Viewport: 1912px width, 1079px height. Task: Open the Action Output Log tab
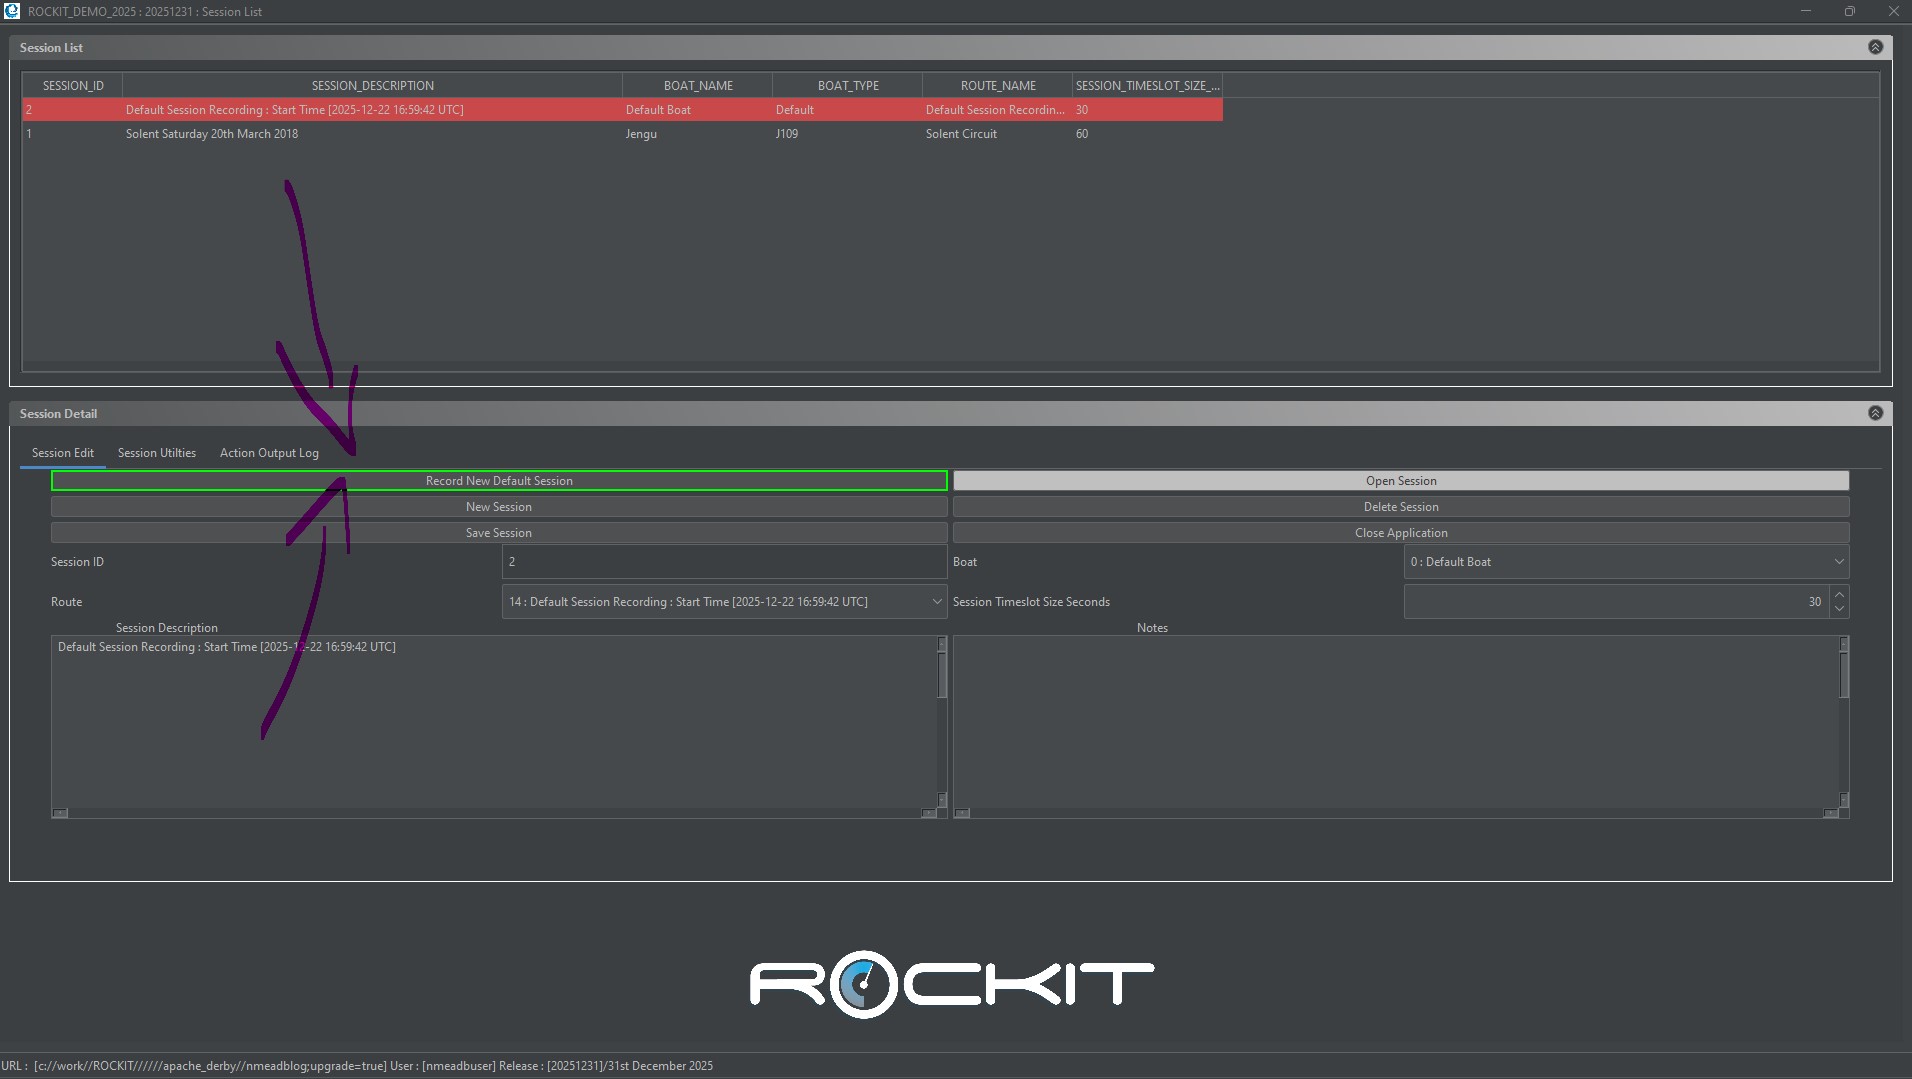tap(269, 453)
